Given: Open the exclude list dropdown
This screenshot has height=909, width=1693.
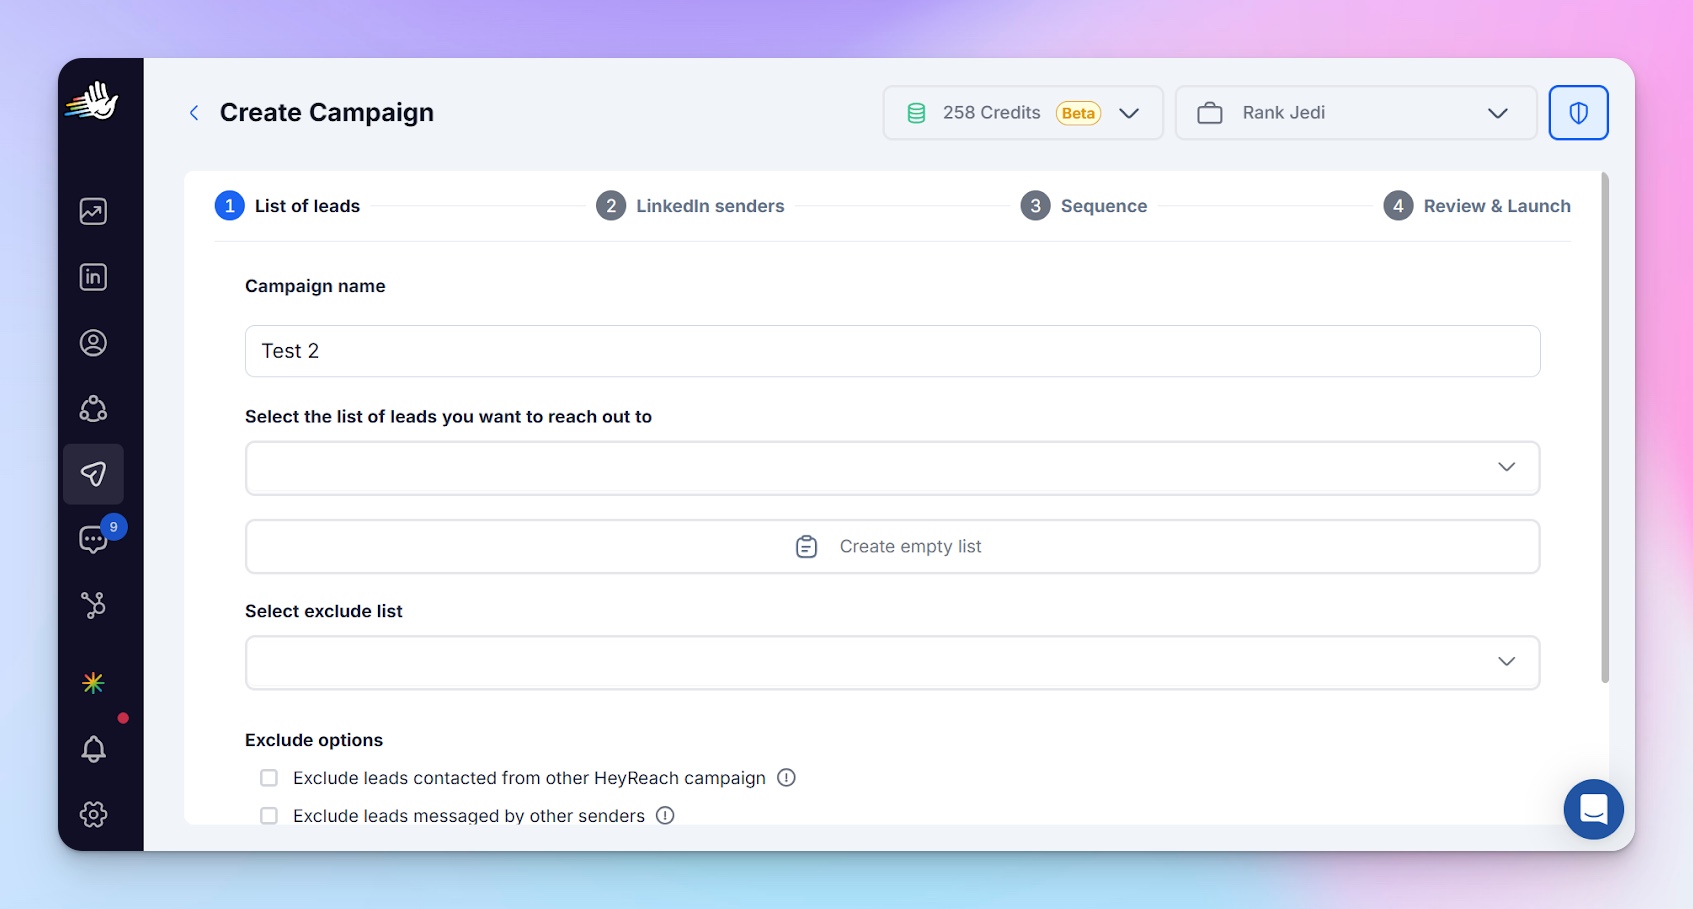Looking at the screenshot, I should click(892, 662).
